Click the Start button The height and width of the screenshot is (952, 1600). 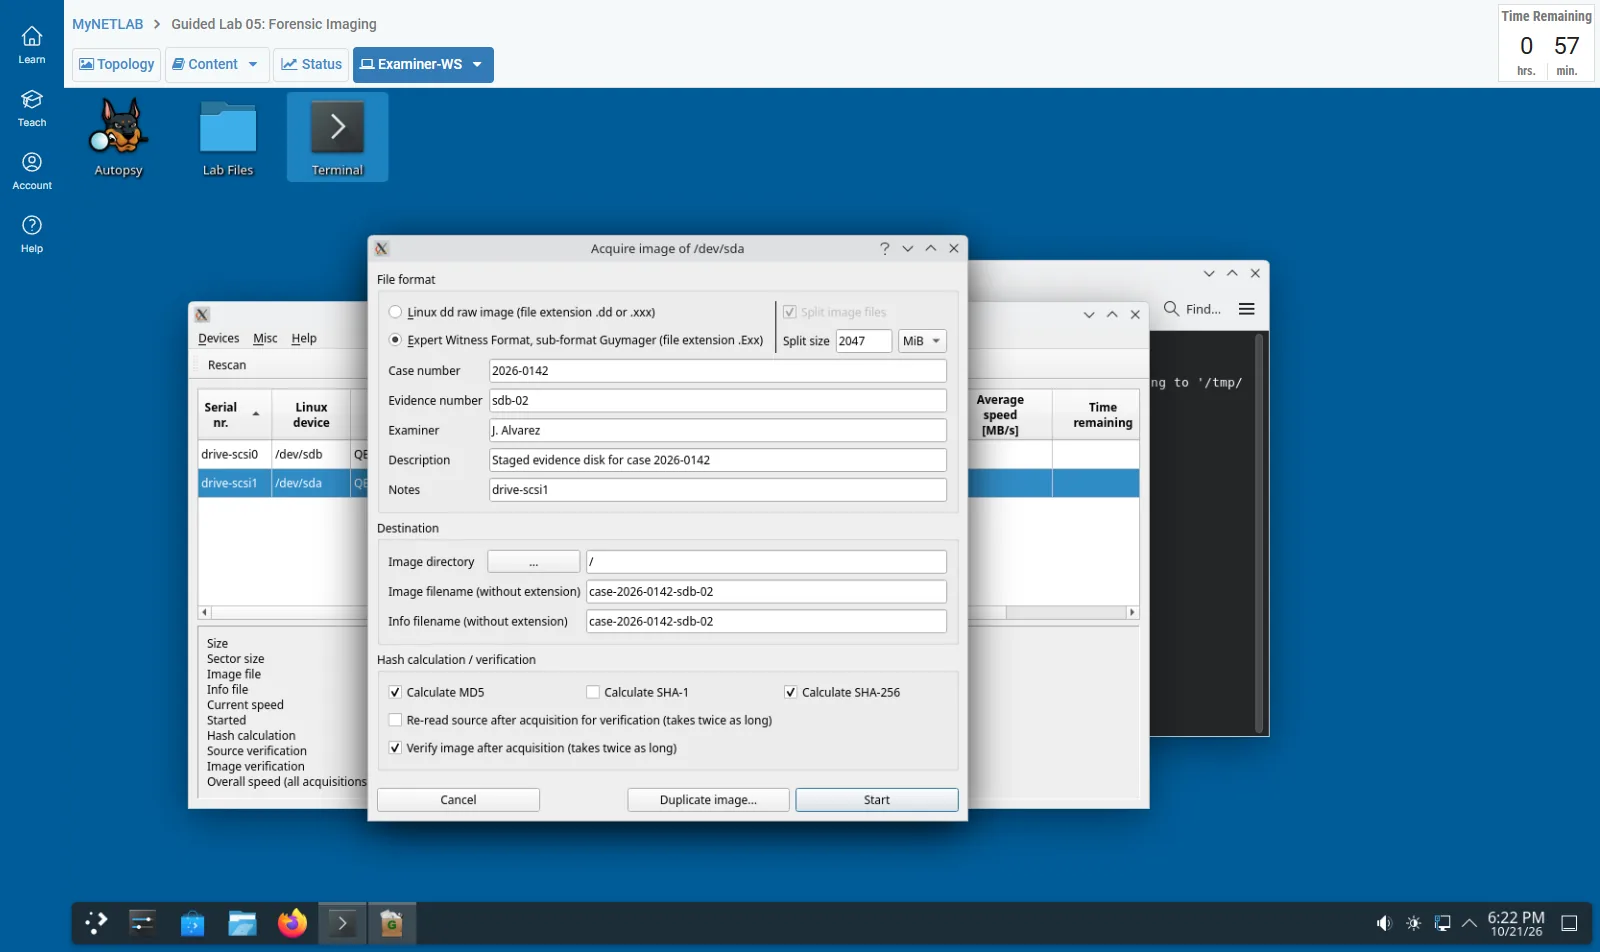coord(877,800)
